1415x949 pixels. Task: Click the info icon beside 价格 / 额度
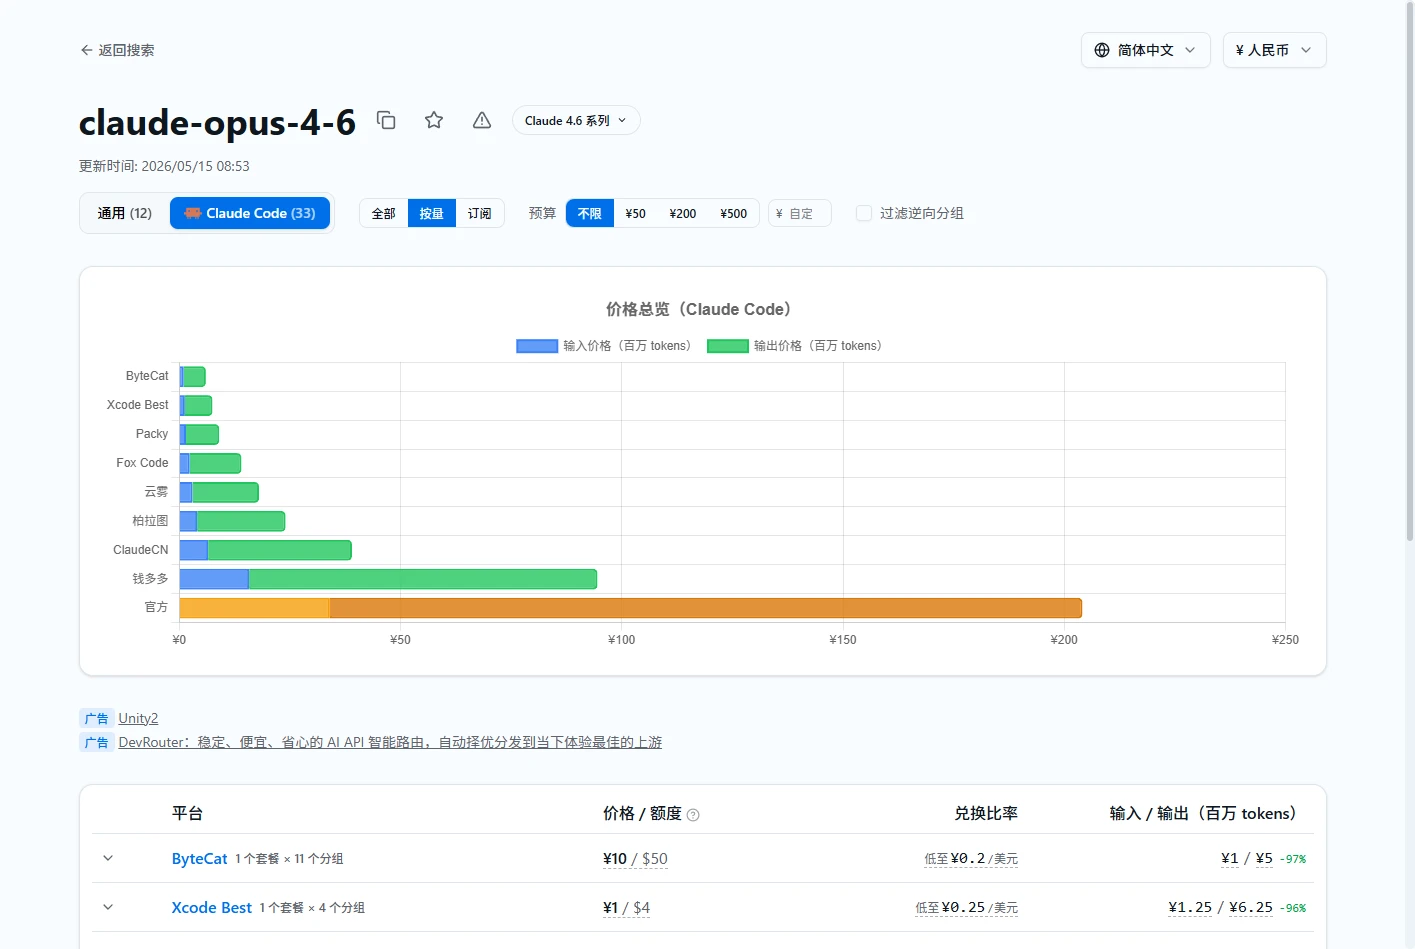(693, 815)
